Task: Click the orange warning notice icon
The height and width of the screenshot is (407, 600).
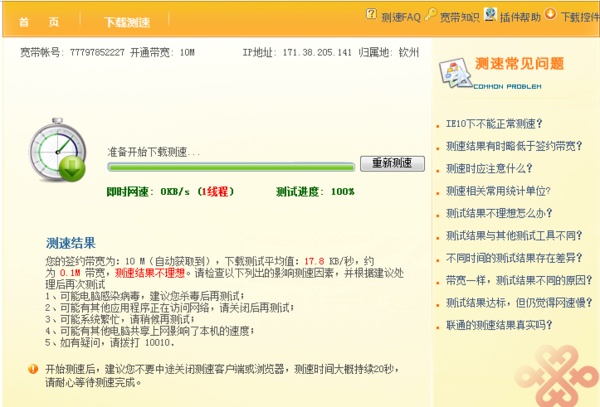Action: click(33, 369)
